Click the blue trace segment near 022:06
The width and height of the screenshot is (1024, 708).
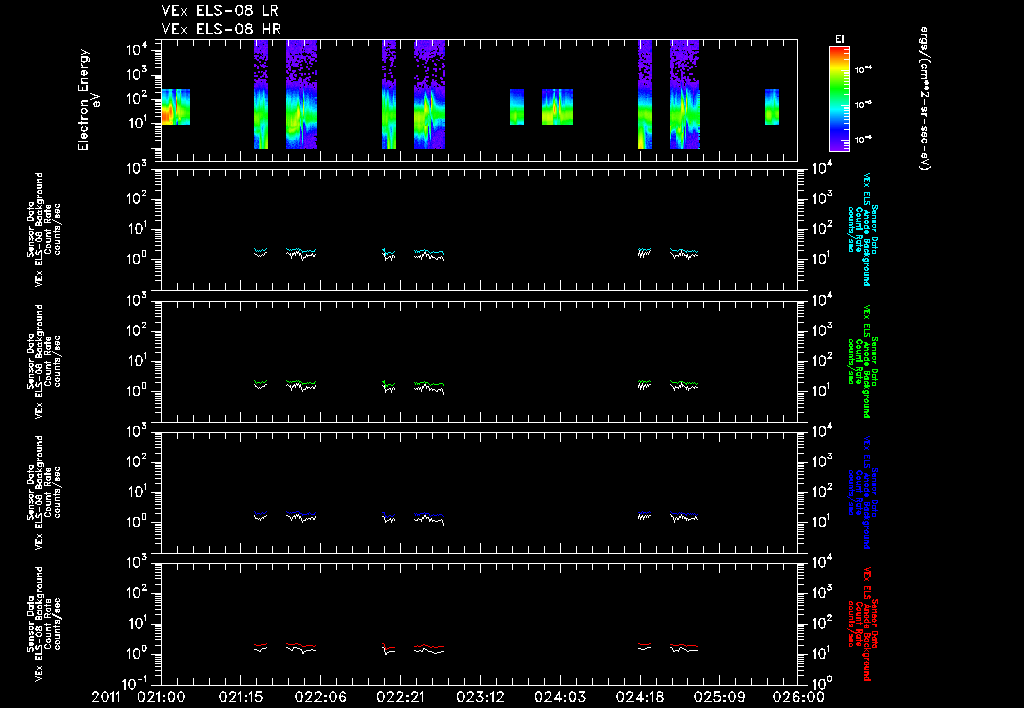point(301,513)
